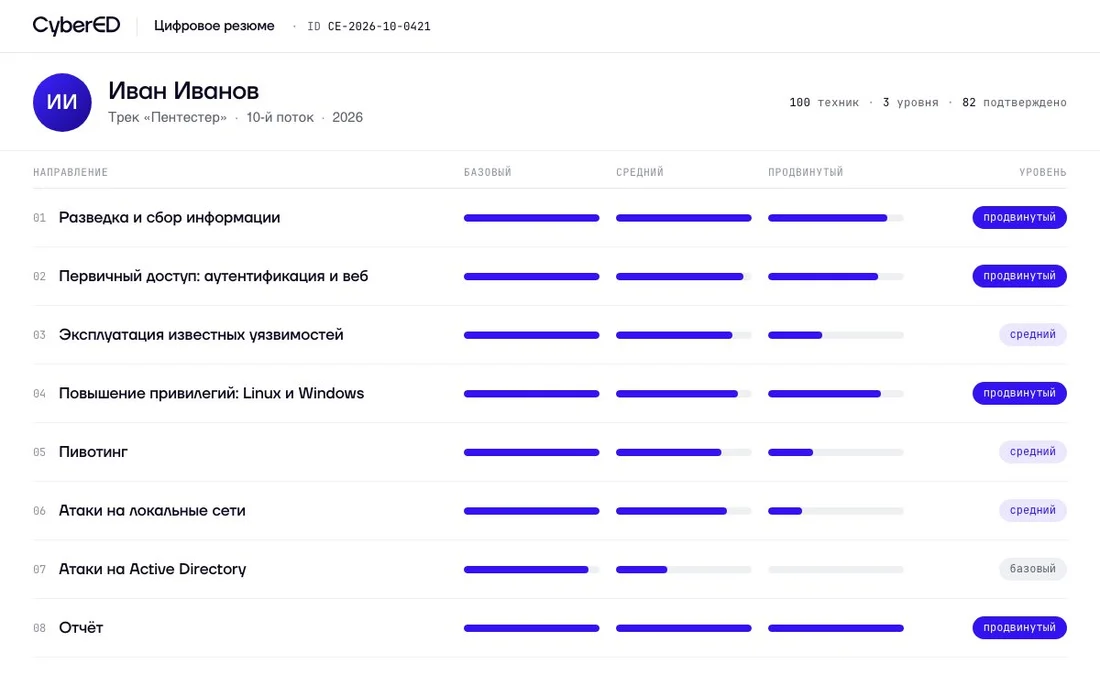Click Разведка row's продвинутый-level progress bar
This screenshot has width=1100, height=696.
[x=836, y=218]
